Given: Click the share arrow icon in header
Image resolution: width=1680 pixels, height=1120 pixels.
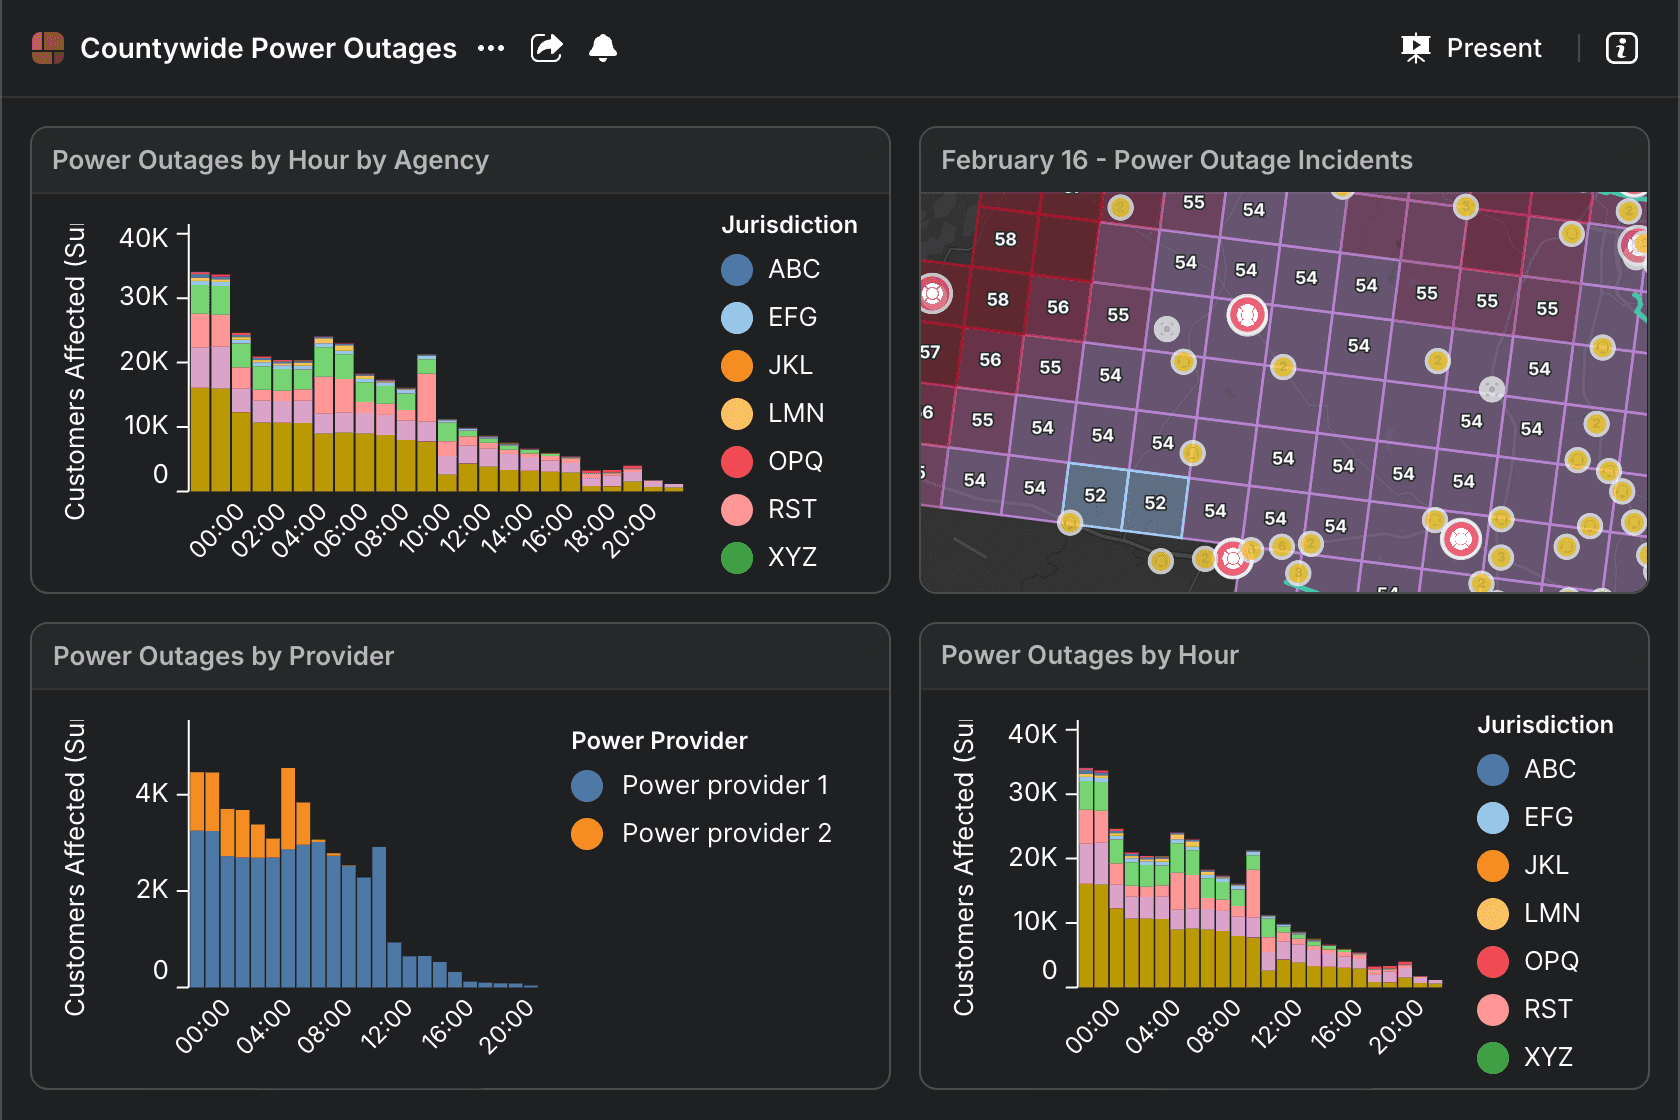Looking at the screenshot, I should [x=546, y=48].
